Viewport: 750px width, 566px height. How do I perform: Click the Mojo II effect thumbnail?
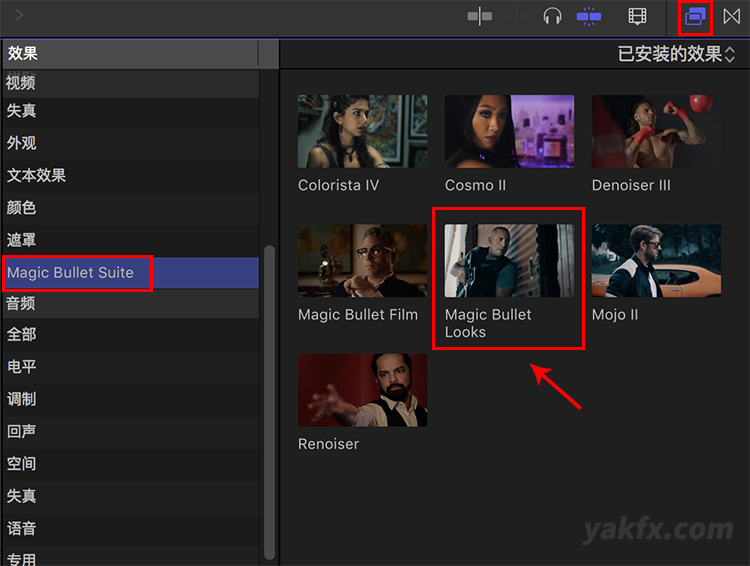click(656, 261)
